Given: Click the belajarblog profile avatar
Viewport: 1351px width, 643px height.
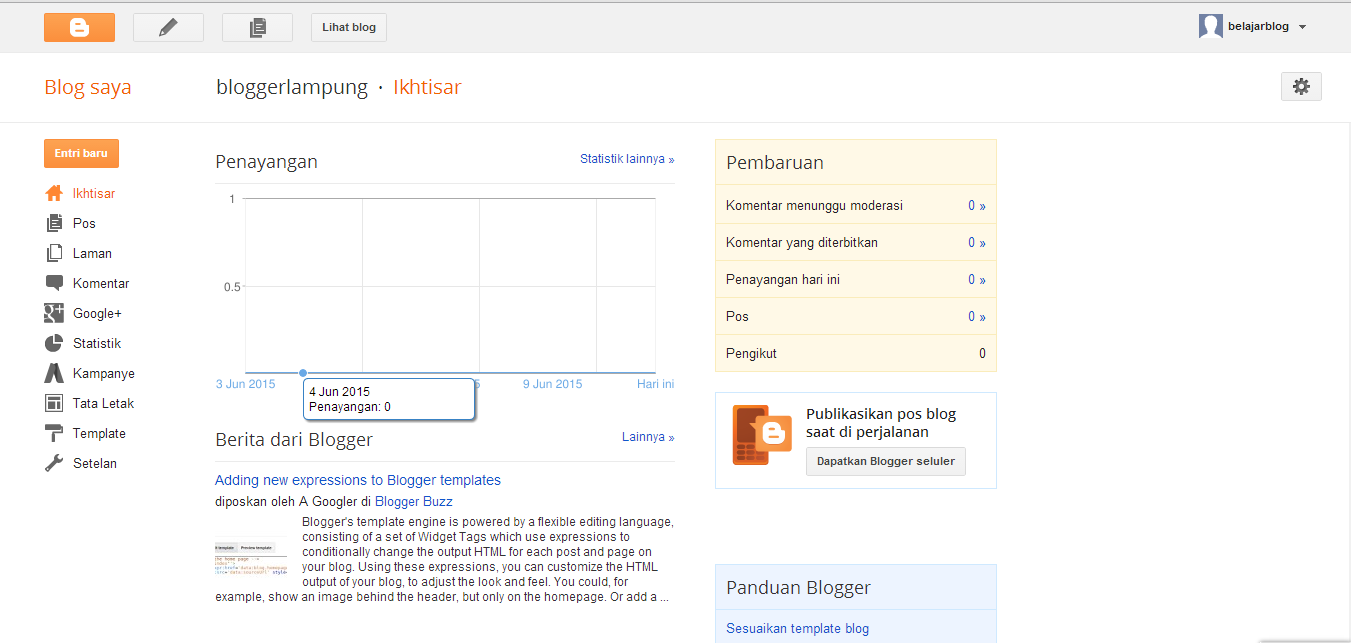Looking at the screenshot, I should point(1211,27).
